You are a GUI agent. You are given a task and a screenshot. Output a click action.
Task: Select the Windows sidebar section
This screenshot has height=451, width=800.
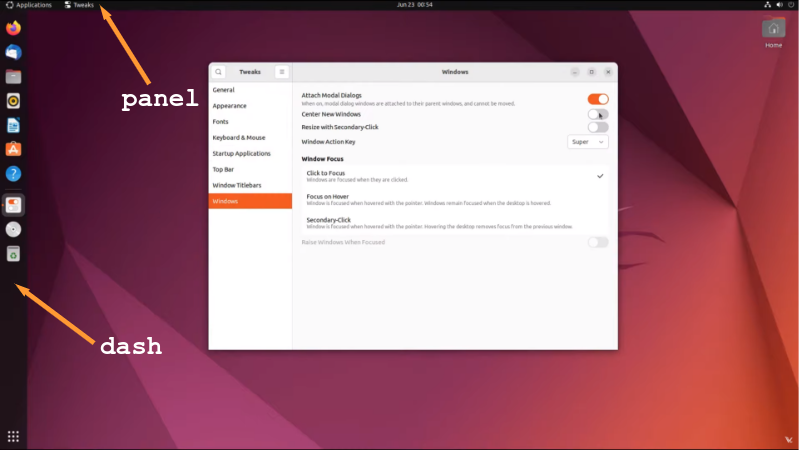[x=250, y=201]
